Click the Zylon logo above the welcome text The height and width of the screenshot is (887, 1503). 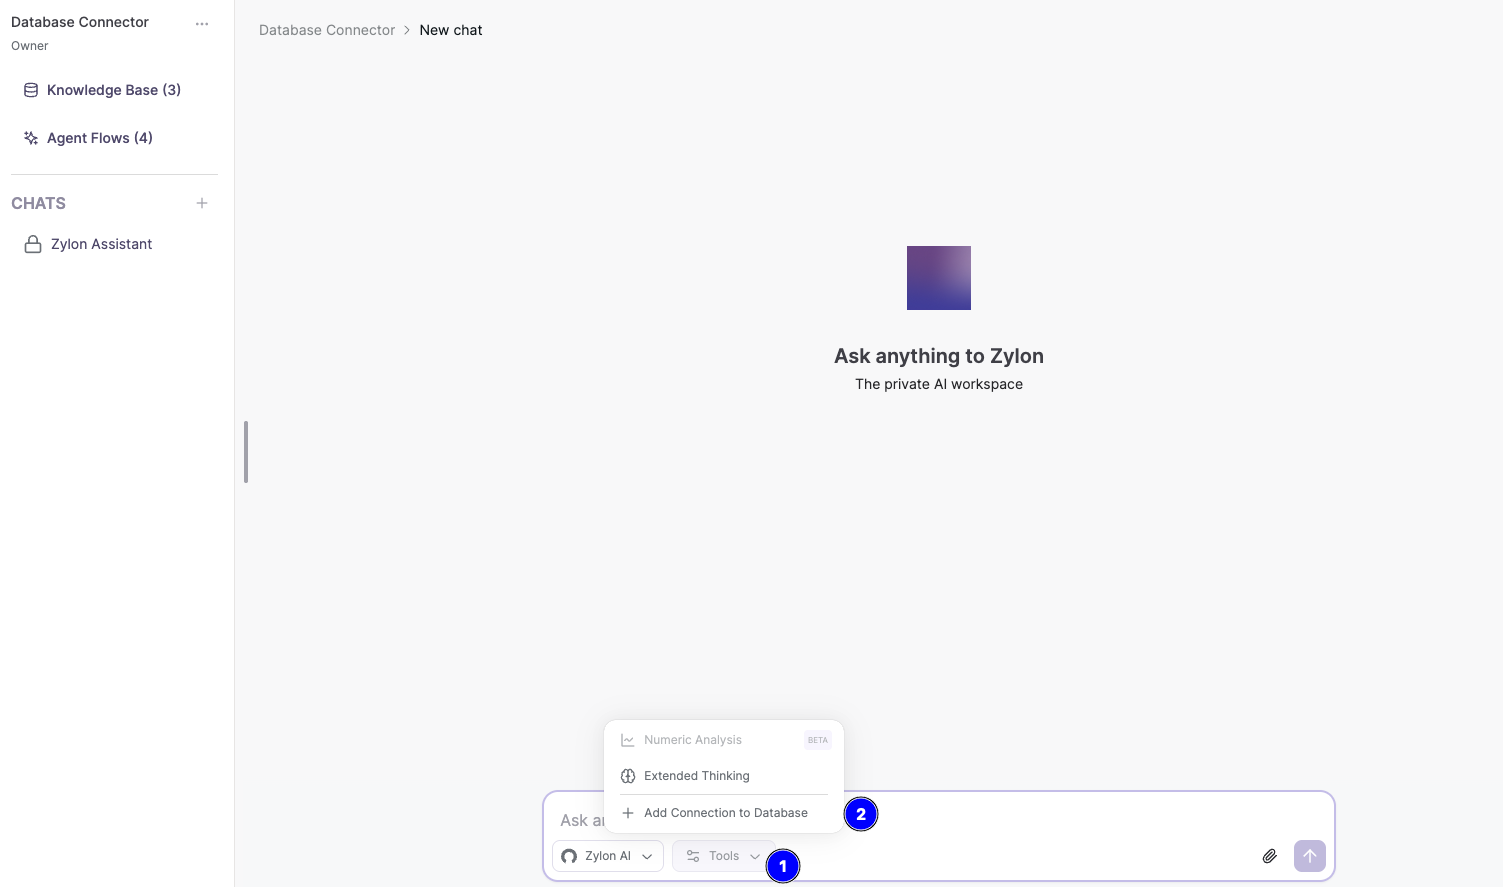(938, 277)
